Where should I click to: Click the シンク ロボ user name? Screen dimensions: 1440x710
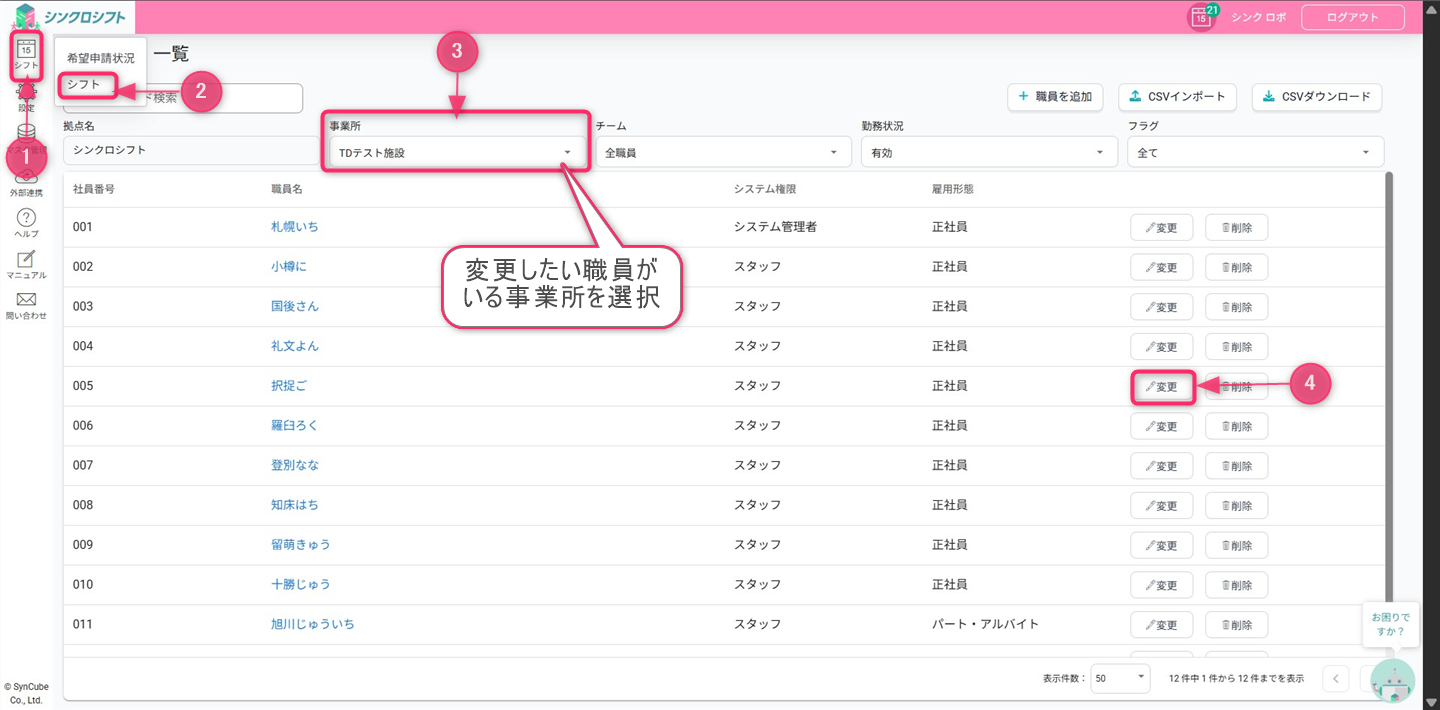click(x=1259, y=18)
